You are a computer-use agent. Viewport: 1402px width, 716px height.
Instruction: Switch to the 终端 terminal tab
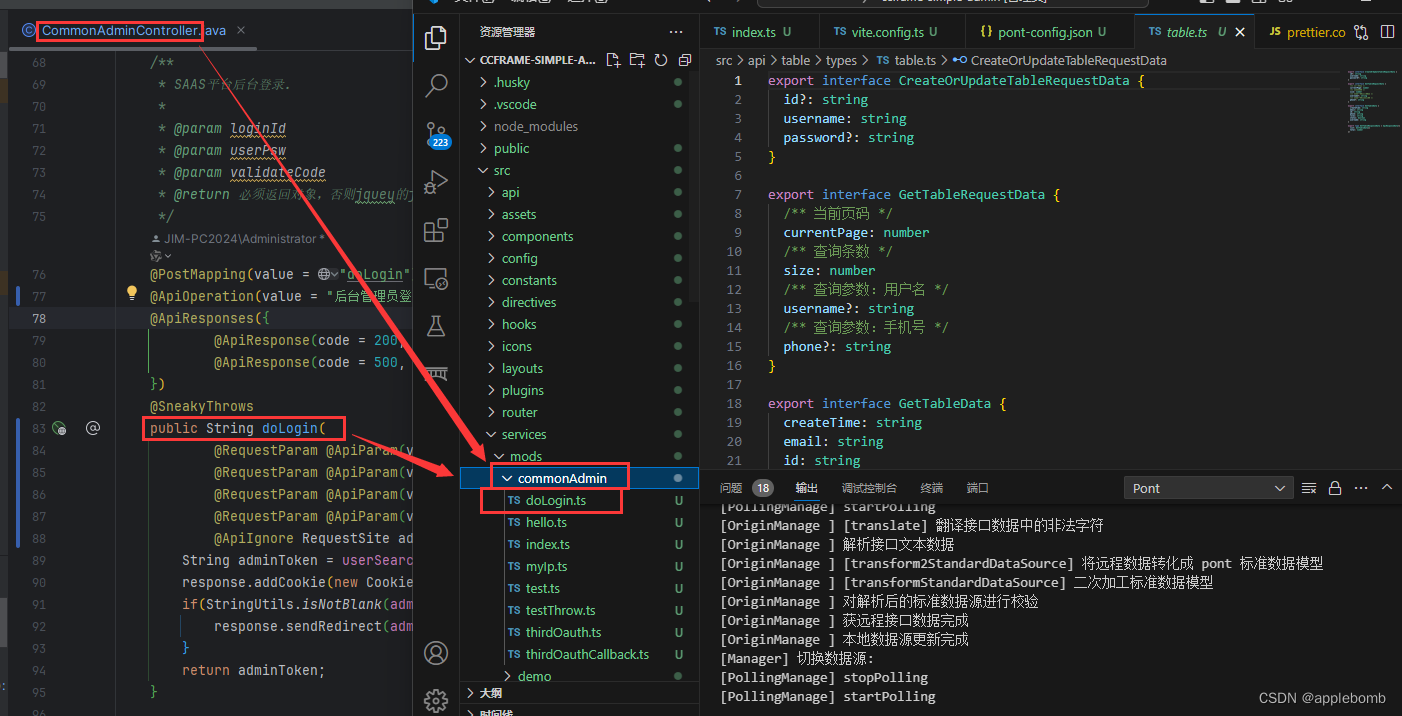[x=931, y=488]
